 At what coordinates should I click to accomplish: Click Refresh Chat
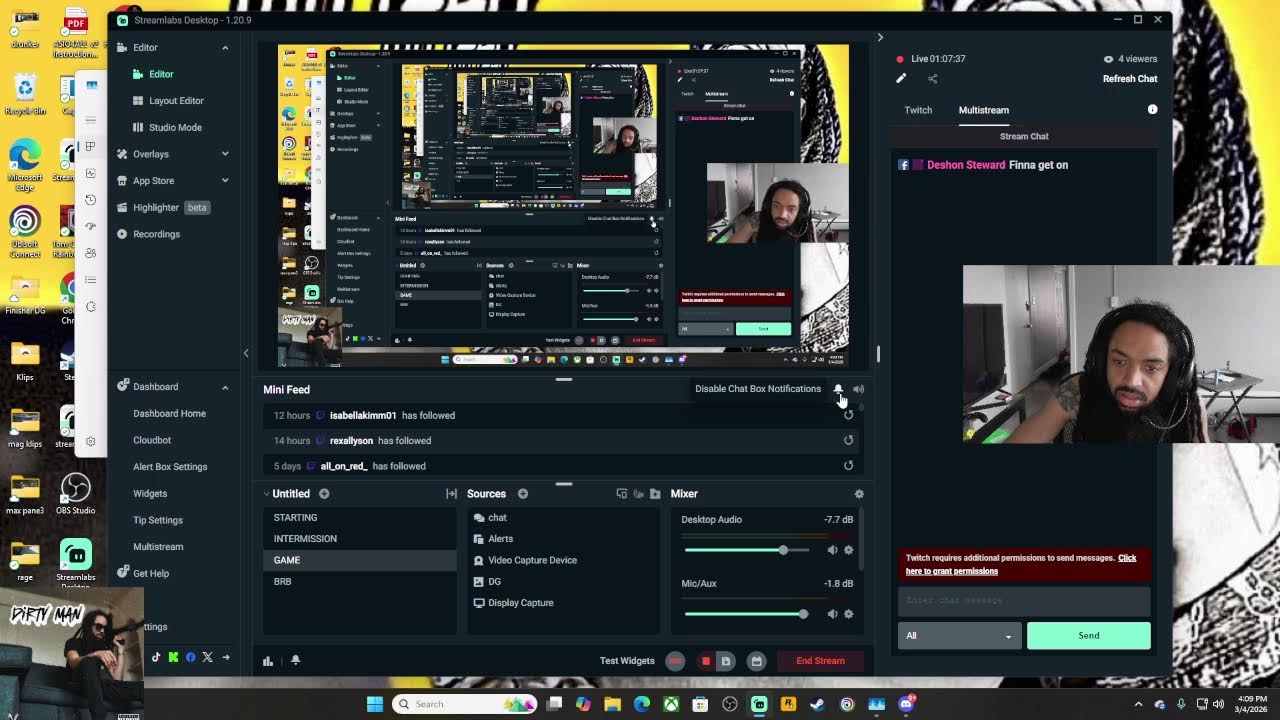[1130, 79]
